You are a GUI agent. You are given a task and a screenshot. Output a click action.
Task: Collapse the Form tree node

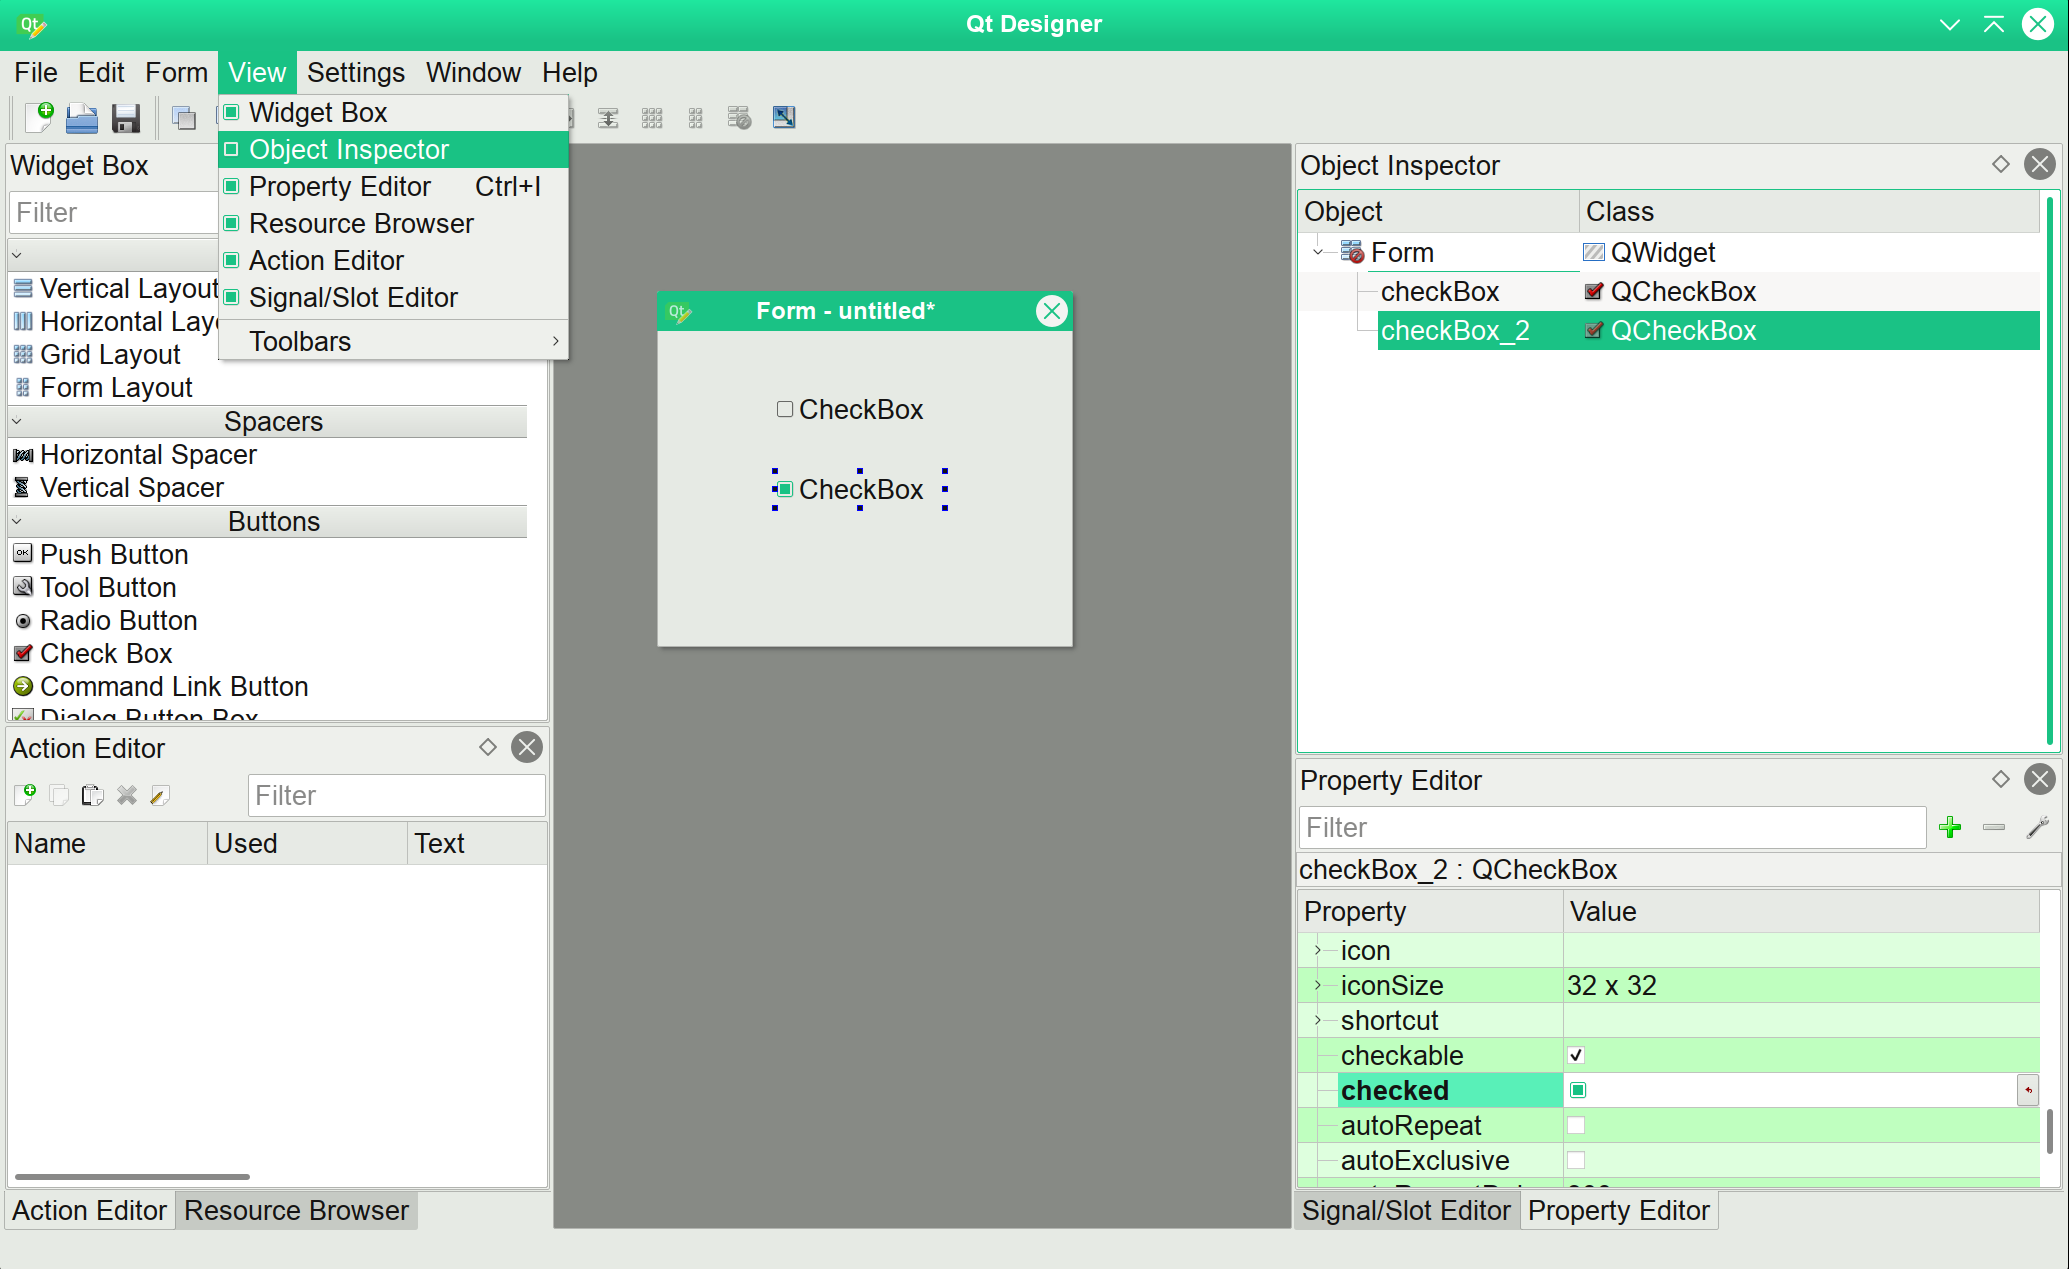point(1318,252)
